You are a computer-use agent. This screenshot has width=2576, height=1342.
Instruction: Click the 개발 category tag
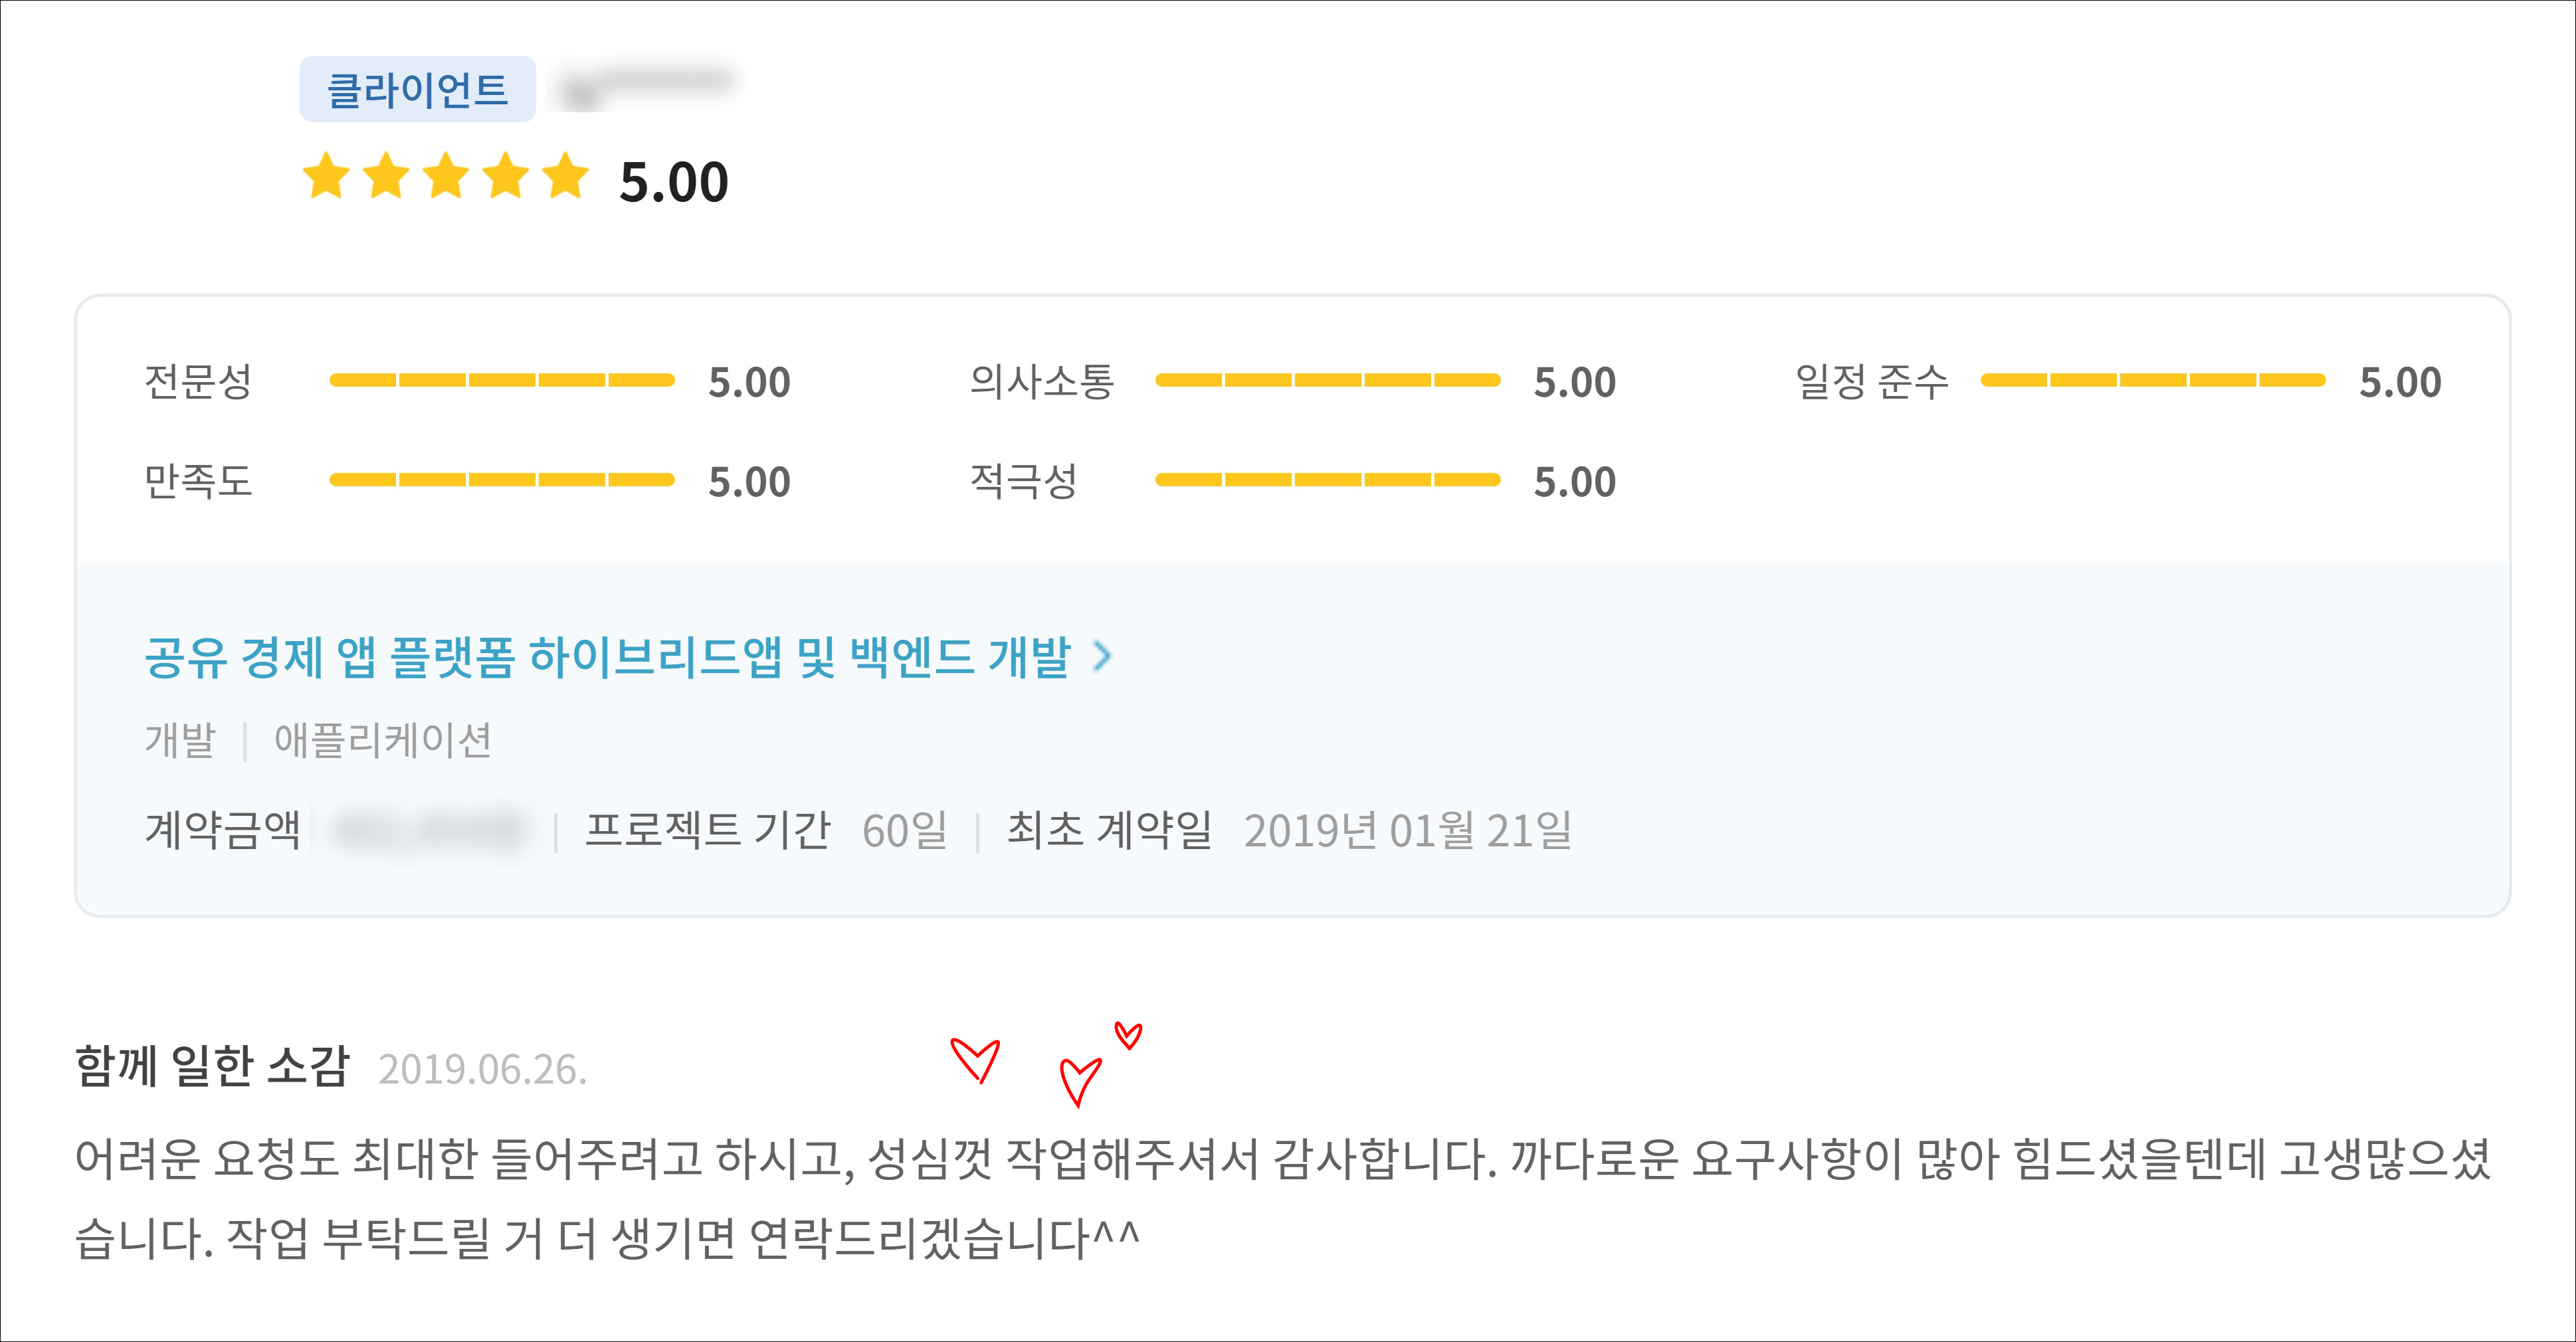(x=180, y=741)
